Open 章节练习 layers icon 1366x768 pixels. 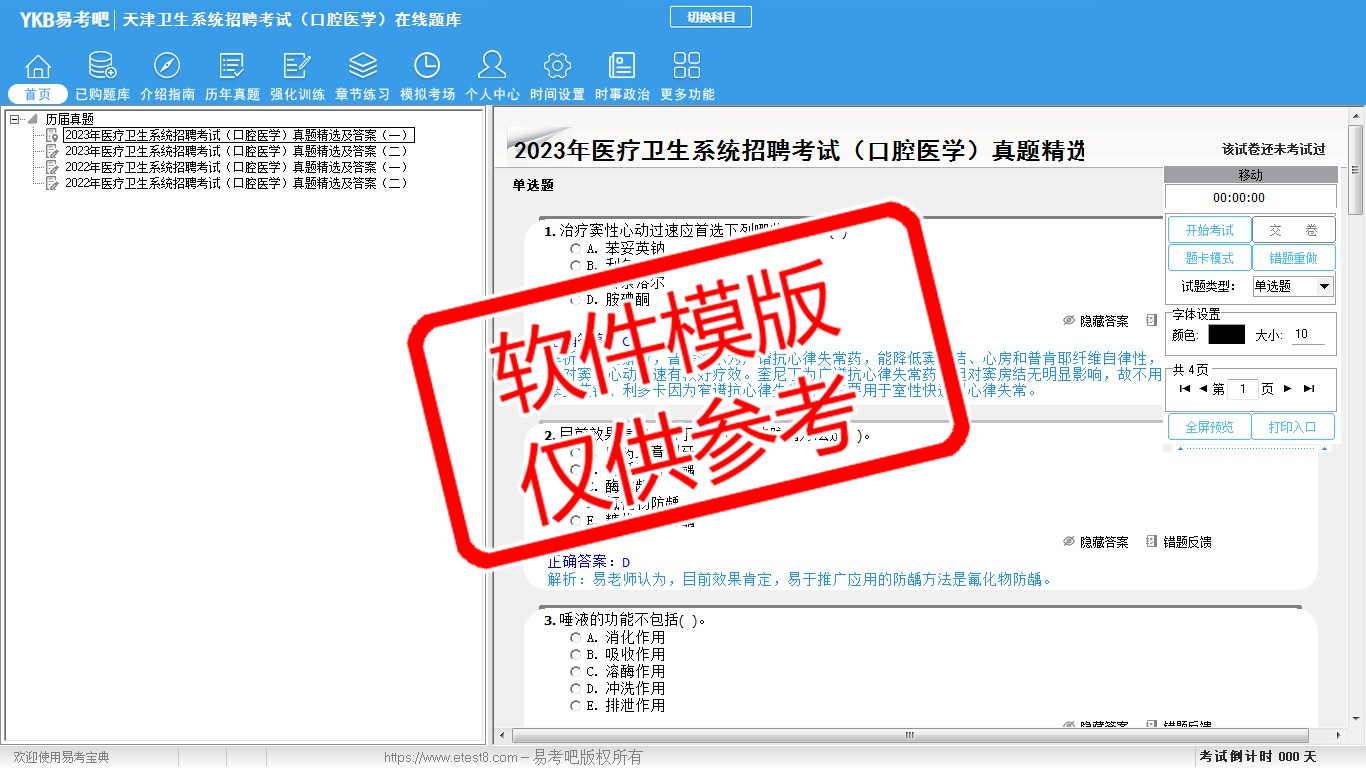pyautogui.click(x=362, y=66)
